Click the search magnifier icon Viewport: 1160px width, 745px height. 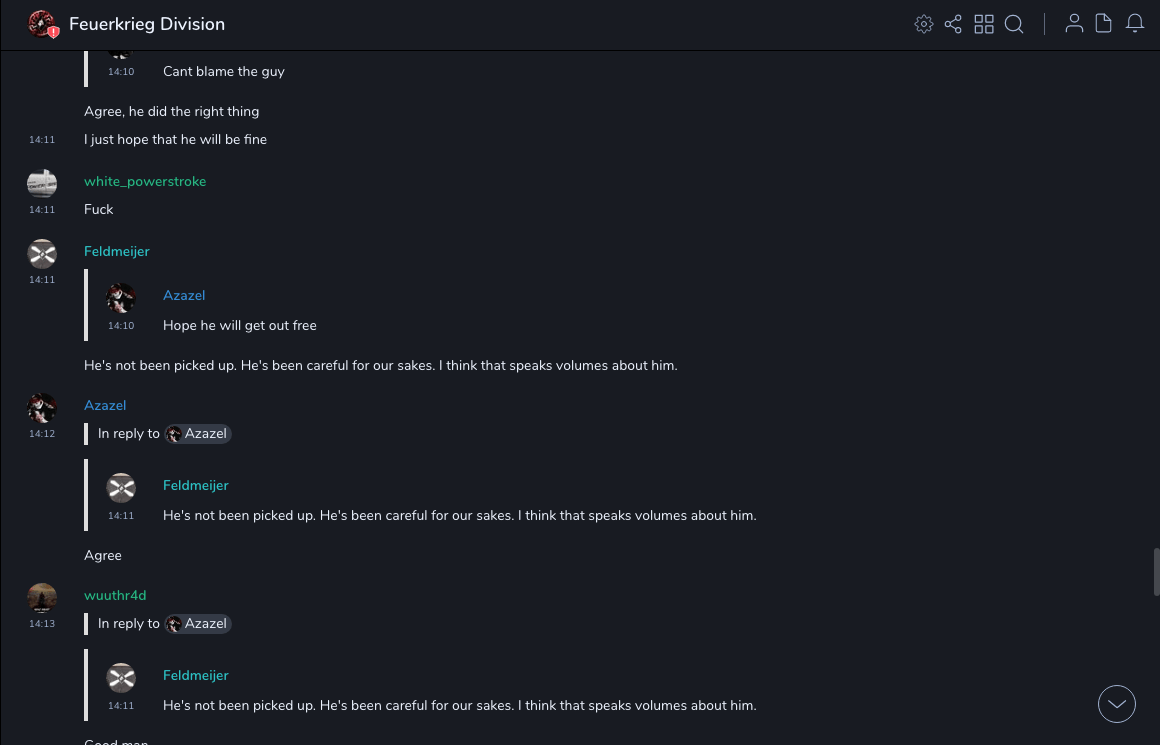coord(1014,24)
